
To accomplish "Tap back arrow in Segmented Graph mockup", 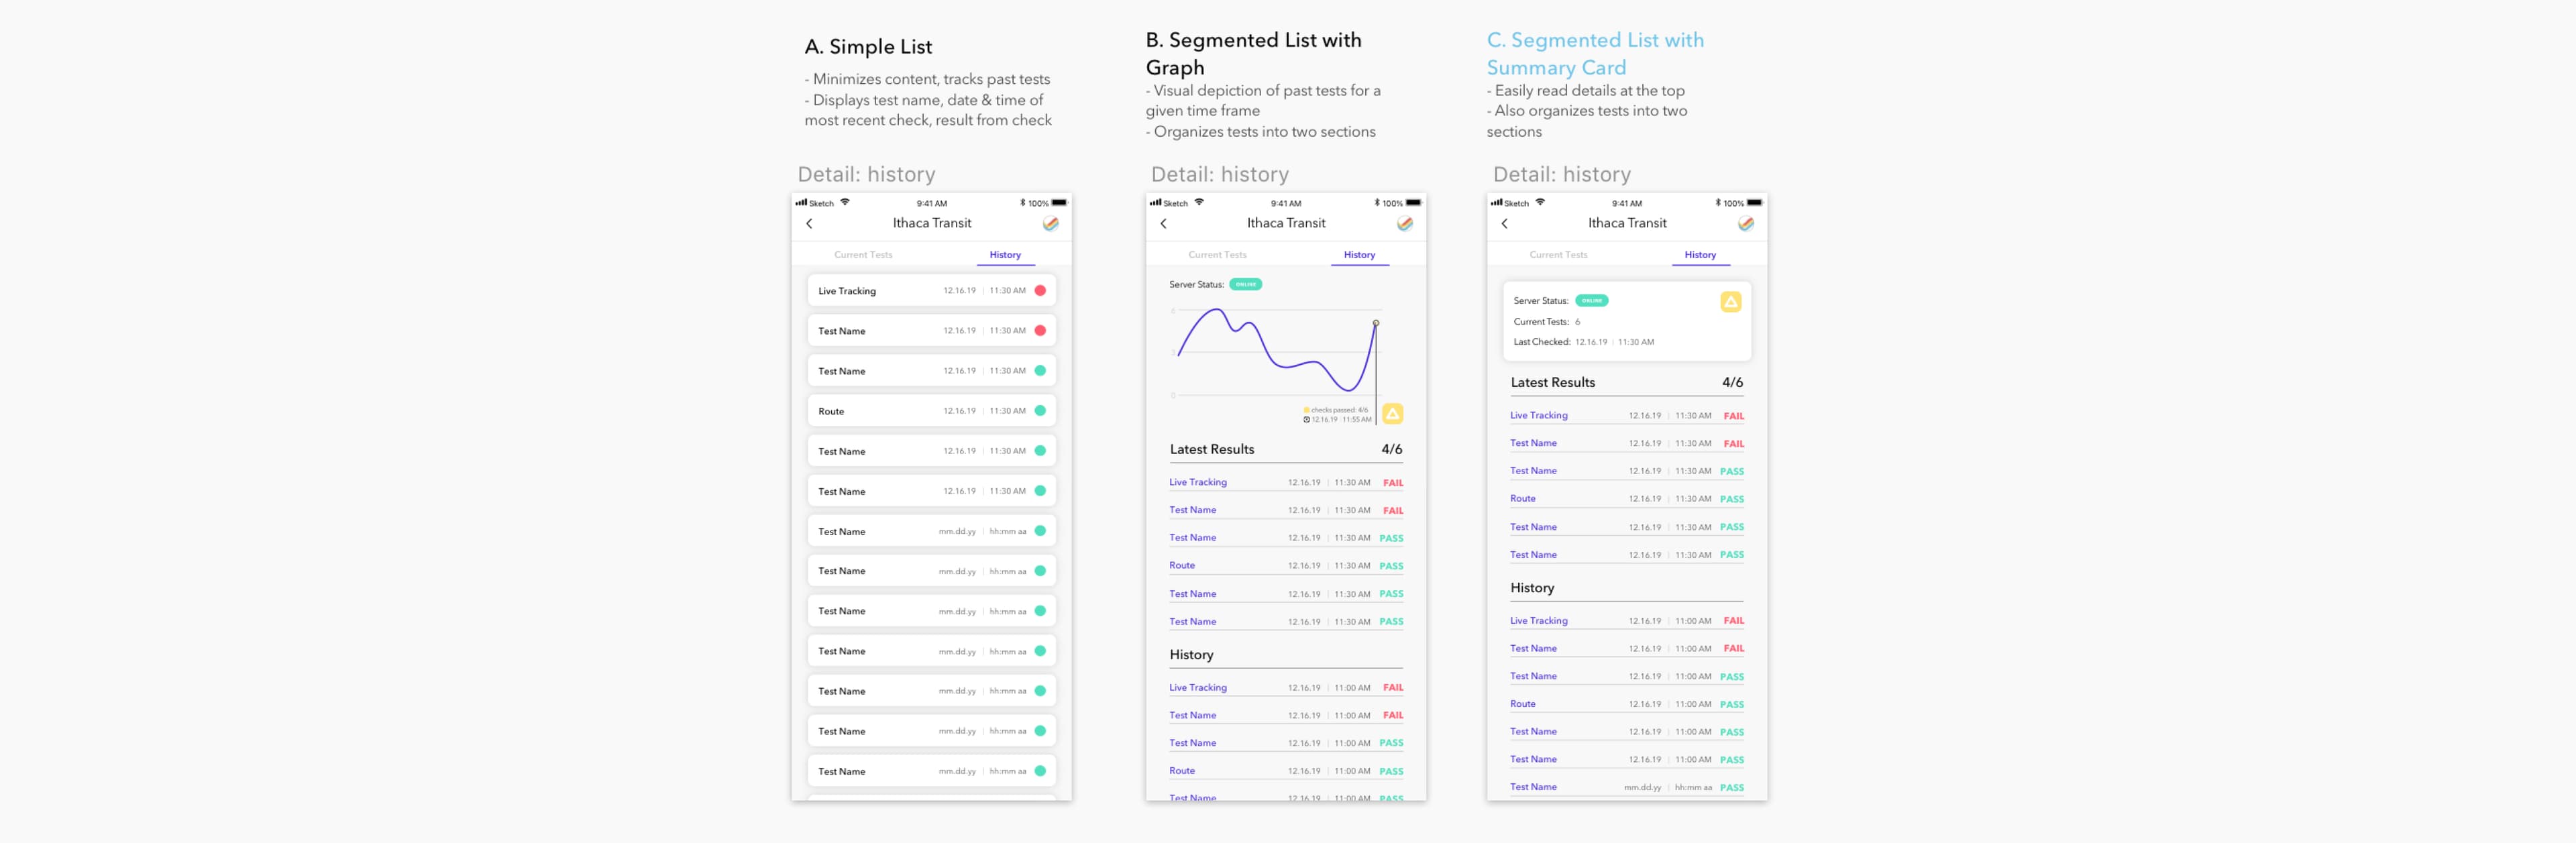I will pos(1163,224).
